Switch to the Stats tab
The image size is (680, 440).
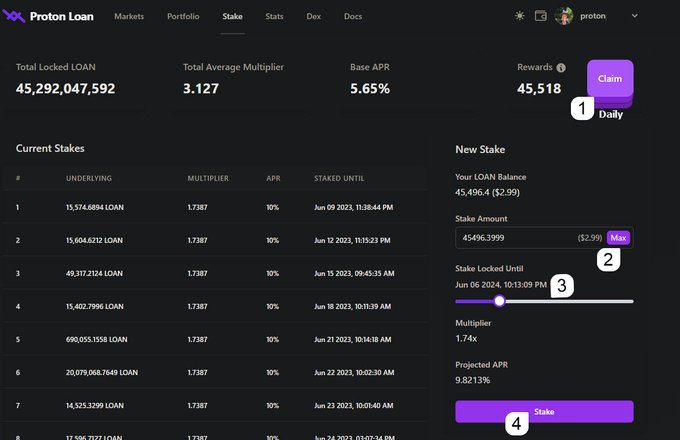(x=274, y=16)
